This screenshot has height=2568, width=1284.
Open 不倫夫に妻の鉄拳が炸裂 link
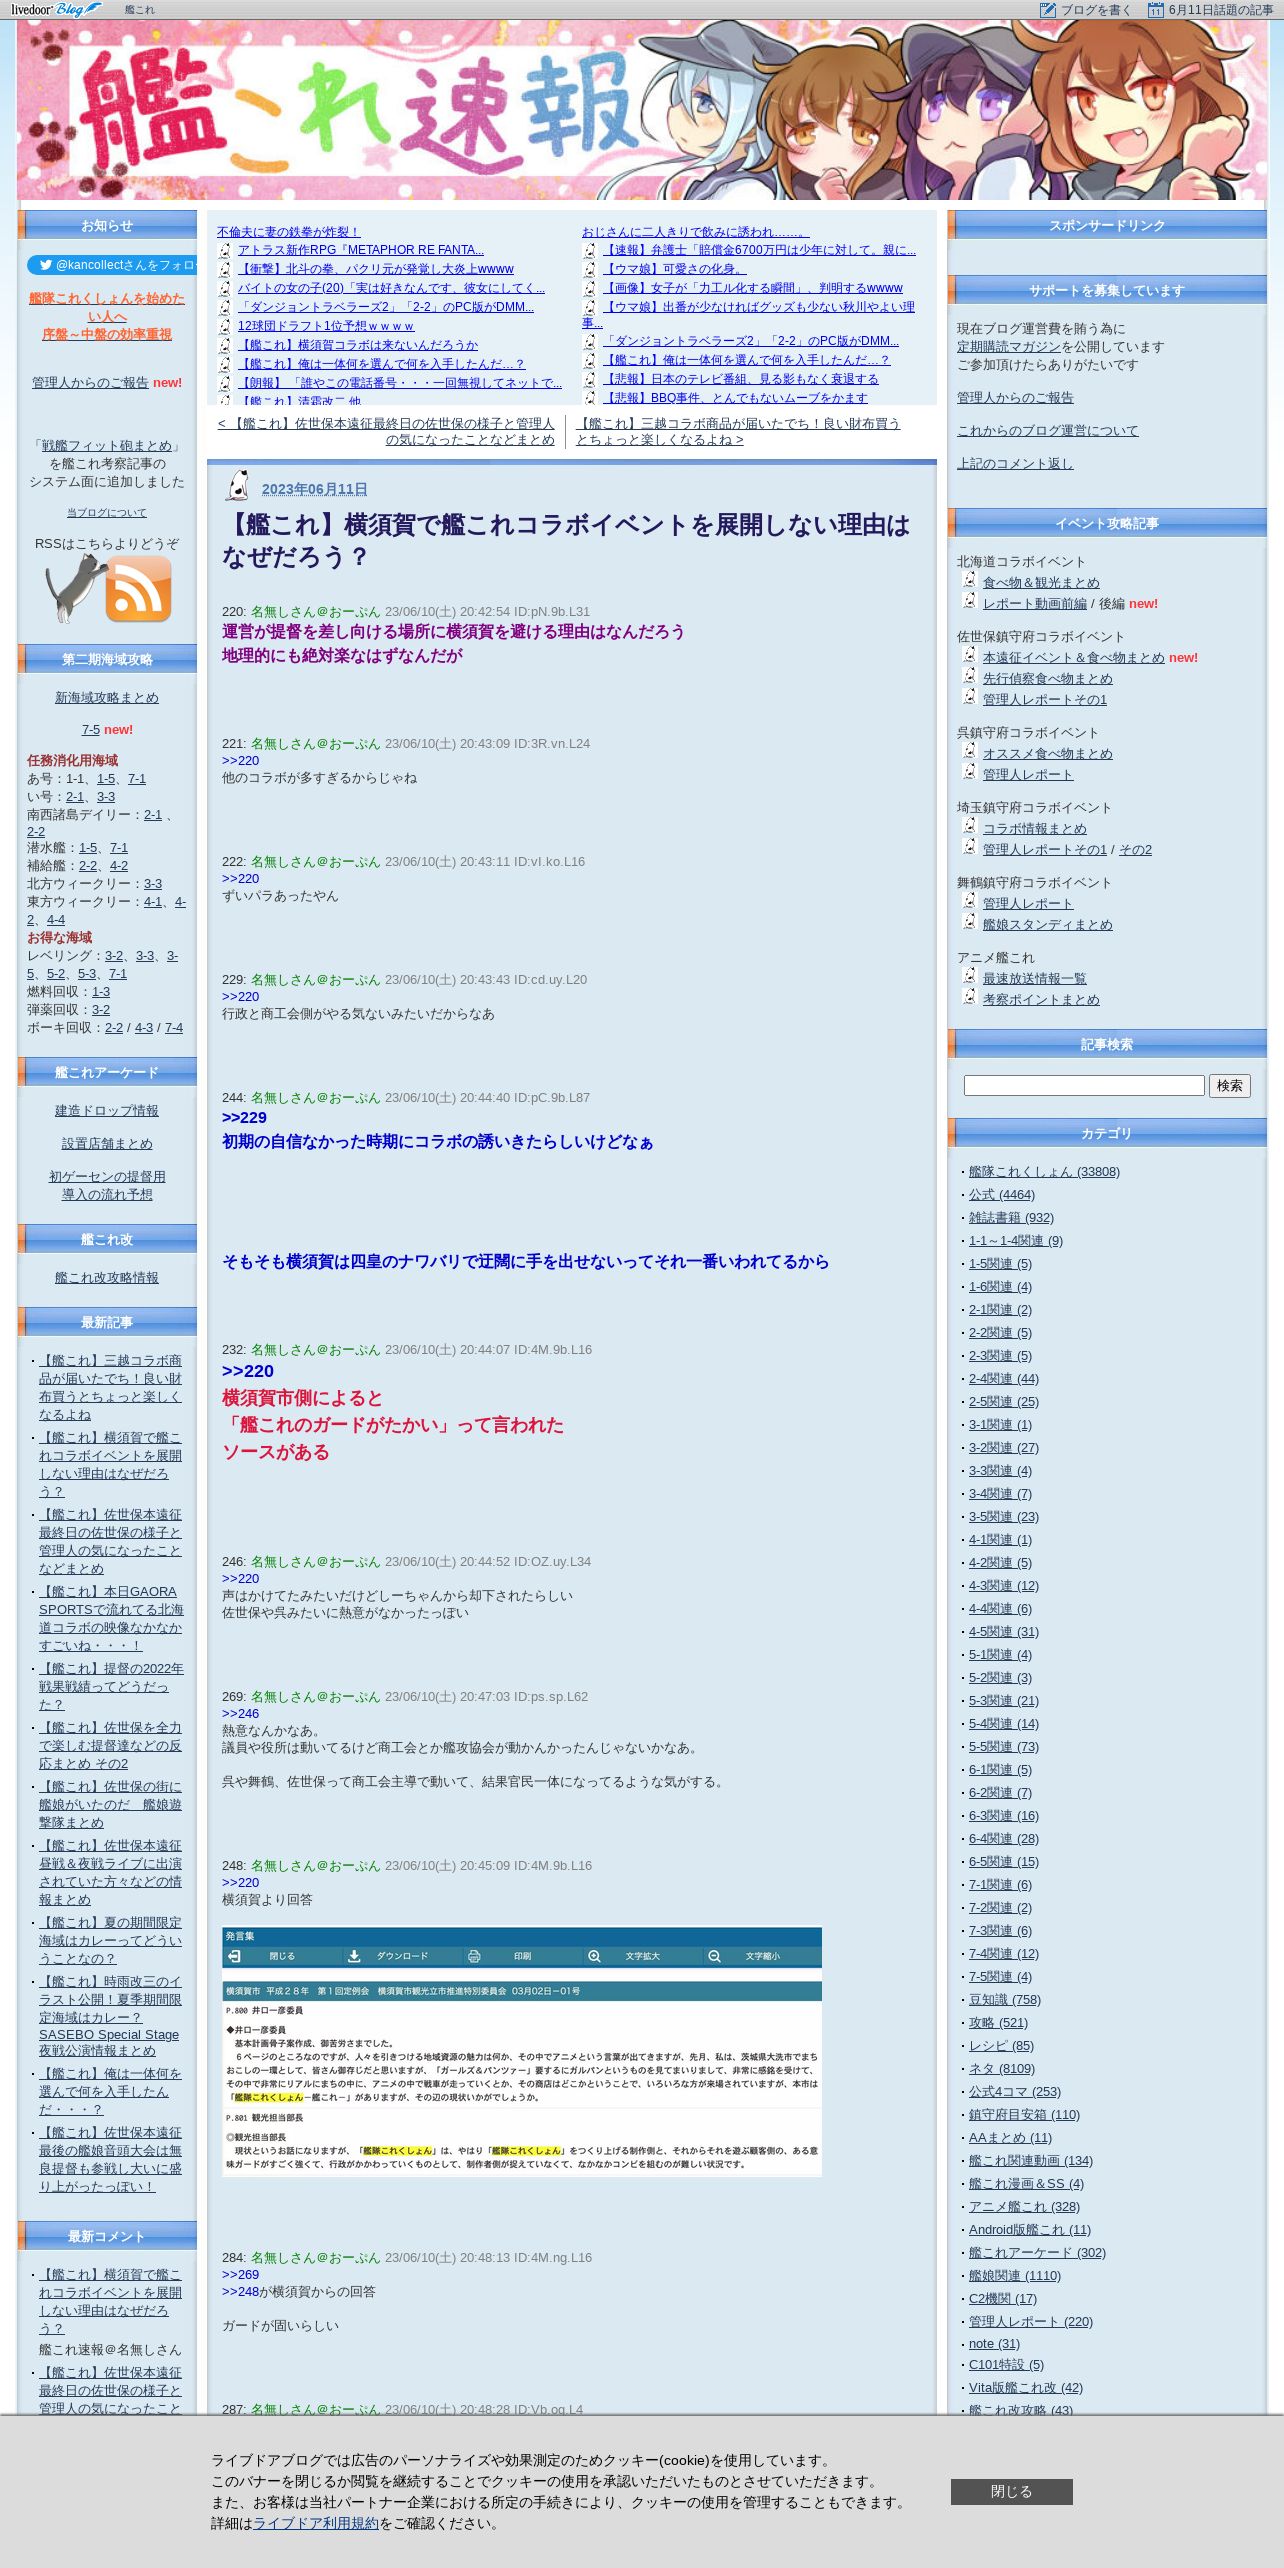(x=288, y=232)
